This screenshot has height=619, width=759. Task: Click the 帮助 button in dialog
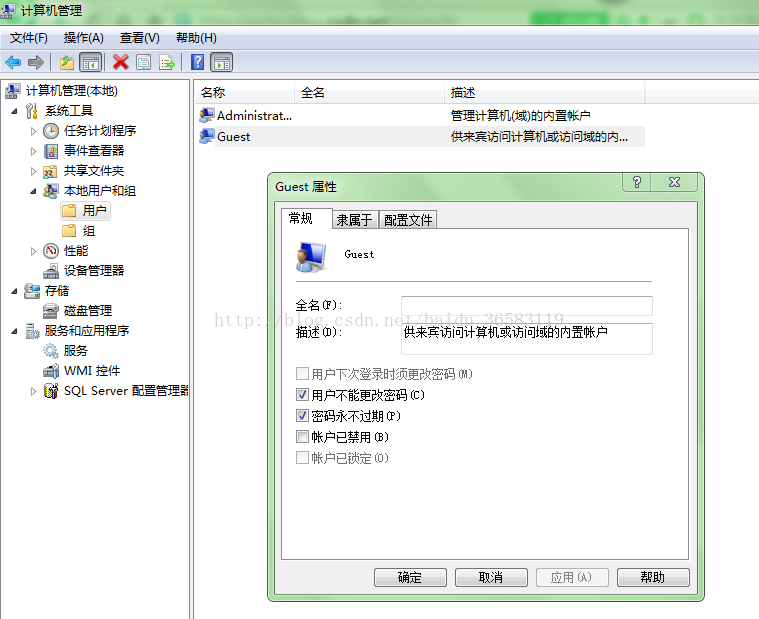[x=653, y=577]
